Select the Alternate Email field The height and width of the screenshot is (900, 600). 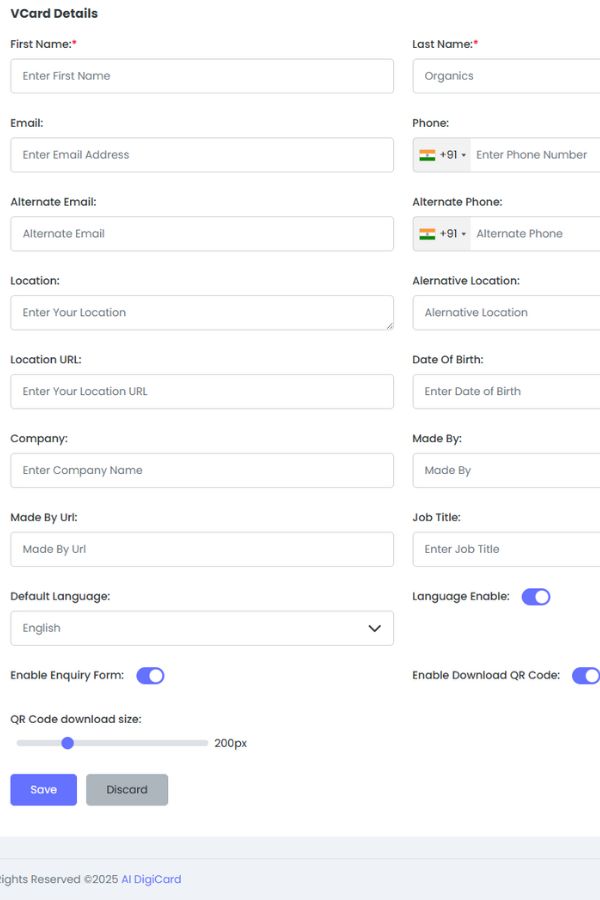coord(202,234)
